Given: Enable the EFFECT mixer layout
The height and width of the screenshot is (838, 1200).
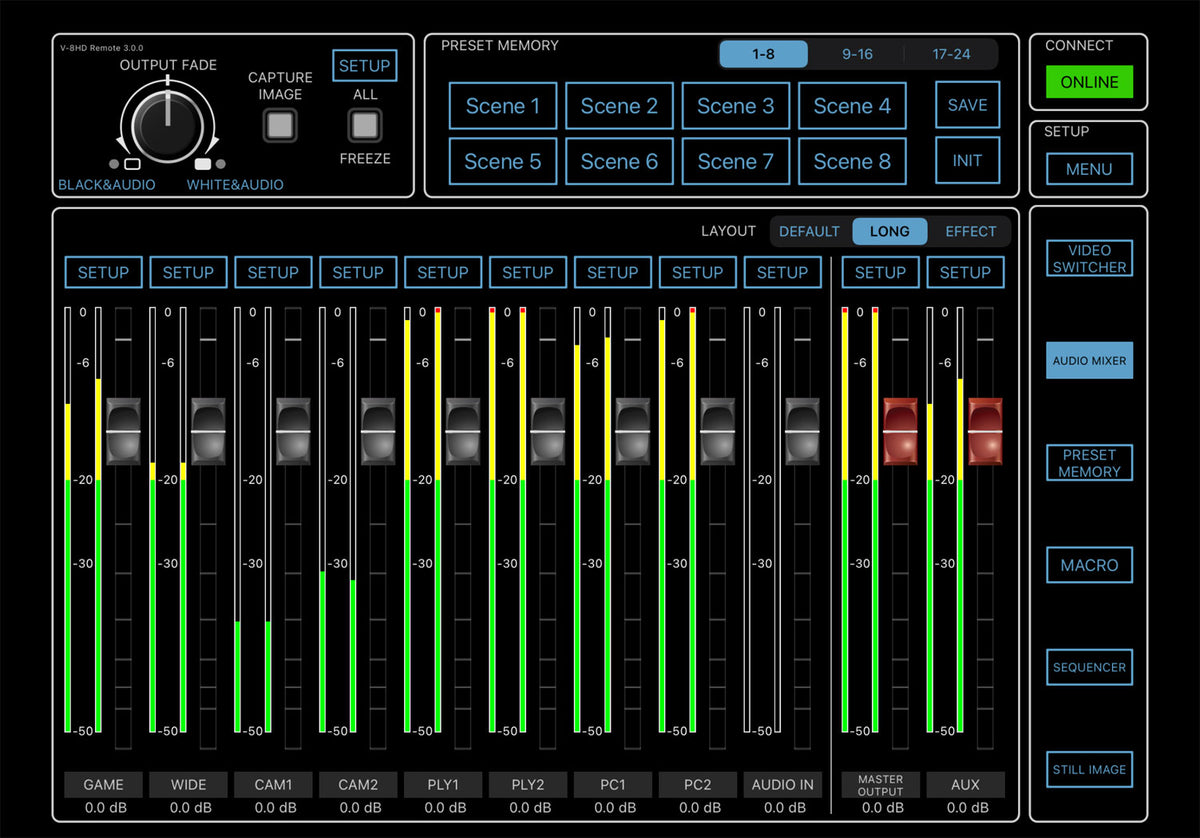Looking at the screenshot, I should (969, 231).
